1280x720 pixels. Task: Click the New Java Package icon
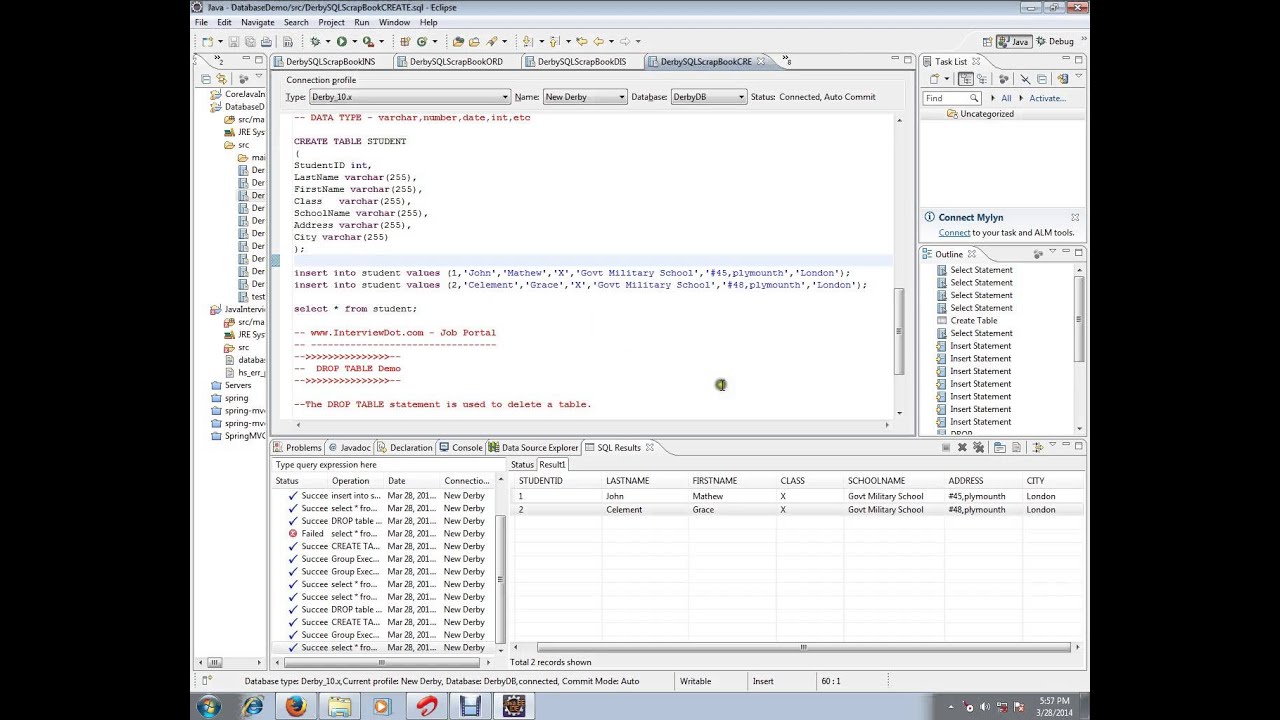405,42
